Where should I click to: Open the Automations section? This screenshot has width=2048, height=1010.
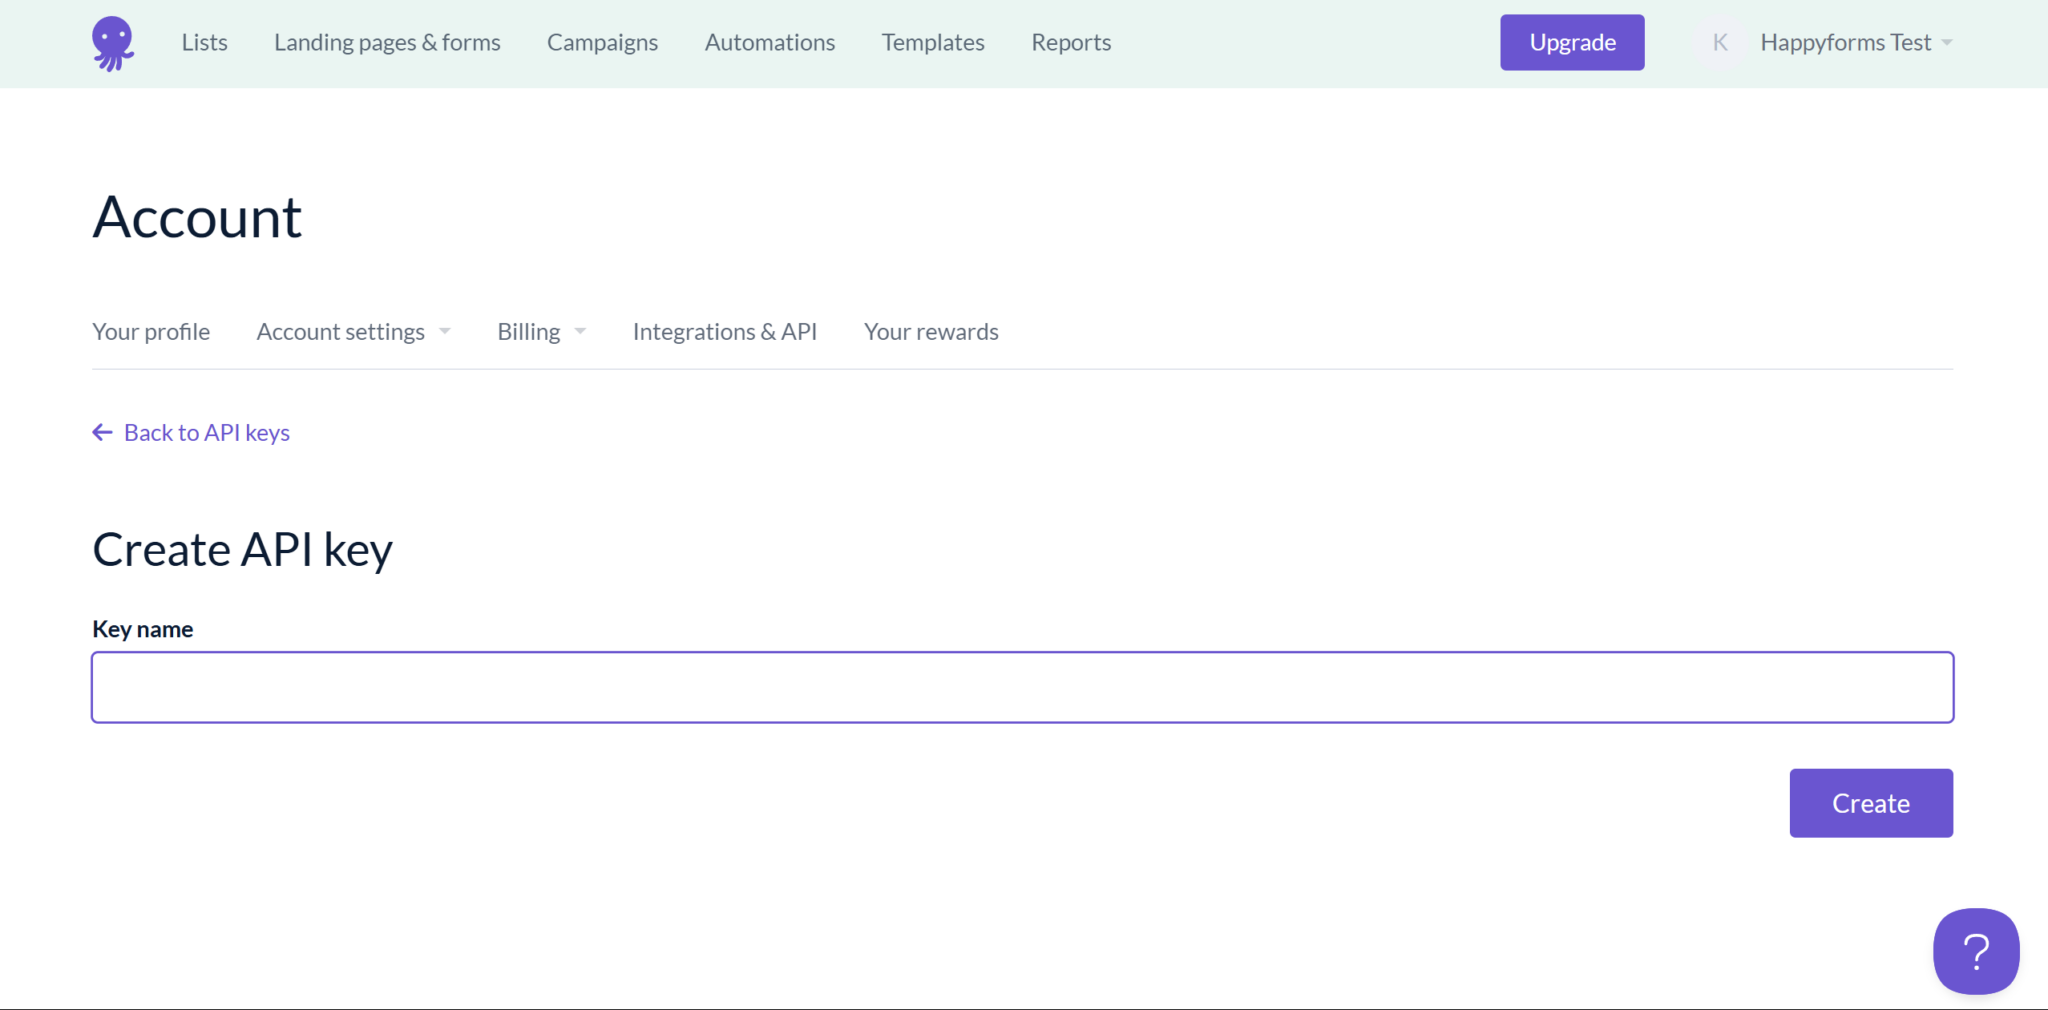pos(769,42)
